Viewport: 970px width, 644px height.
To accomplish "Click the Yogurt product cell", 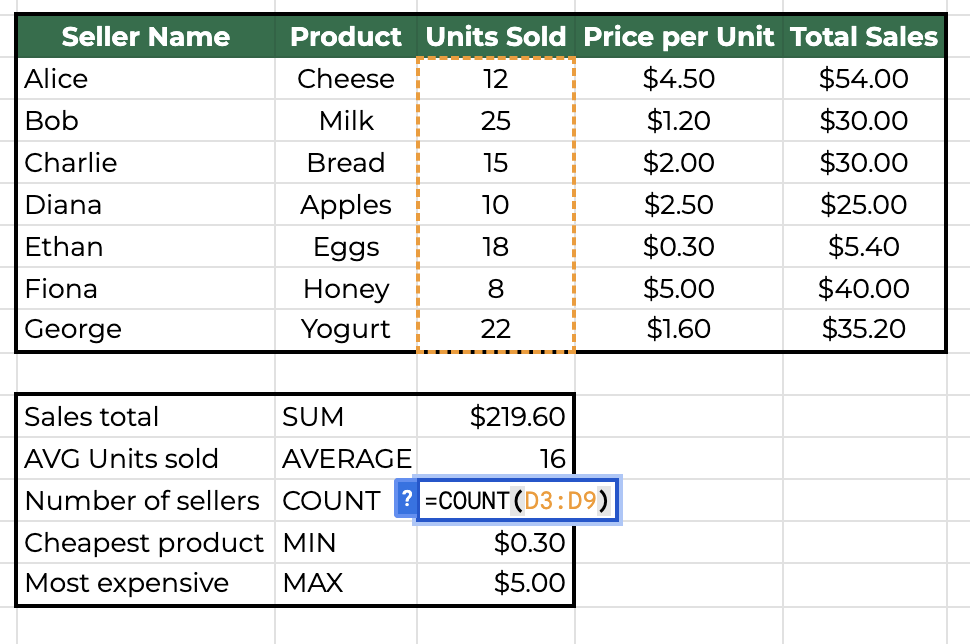I will point(346,329).
